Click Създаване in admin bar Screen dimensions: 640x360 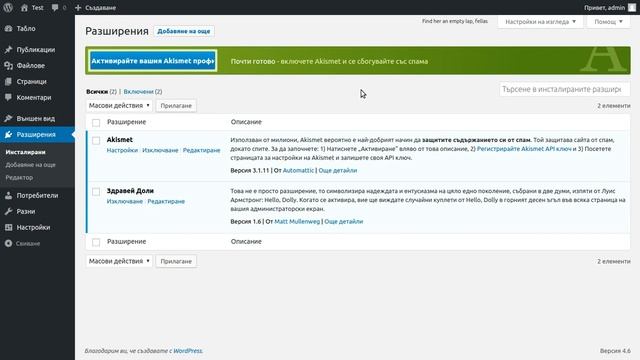tap(100, 7)
